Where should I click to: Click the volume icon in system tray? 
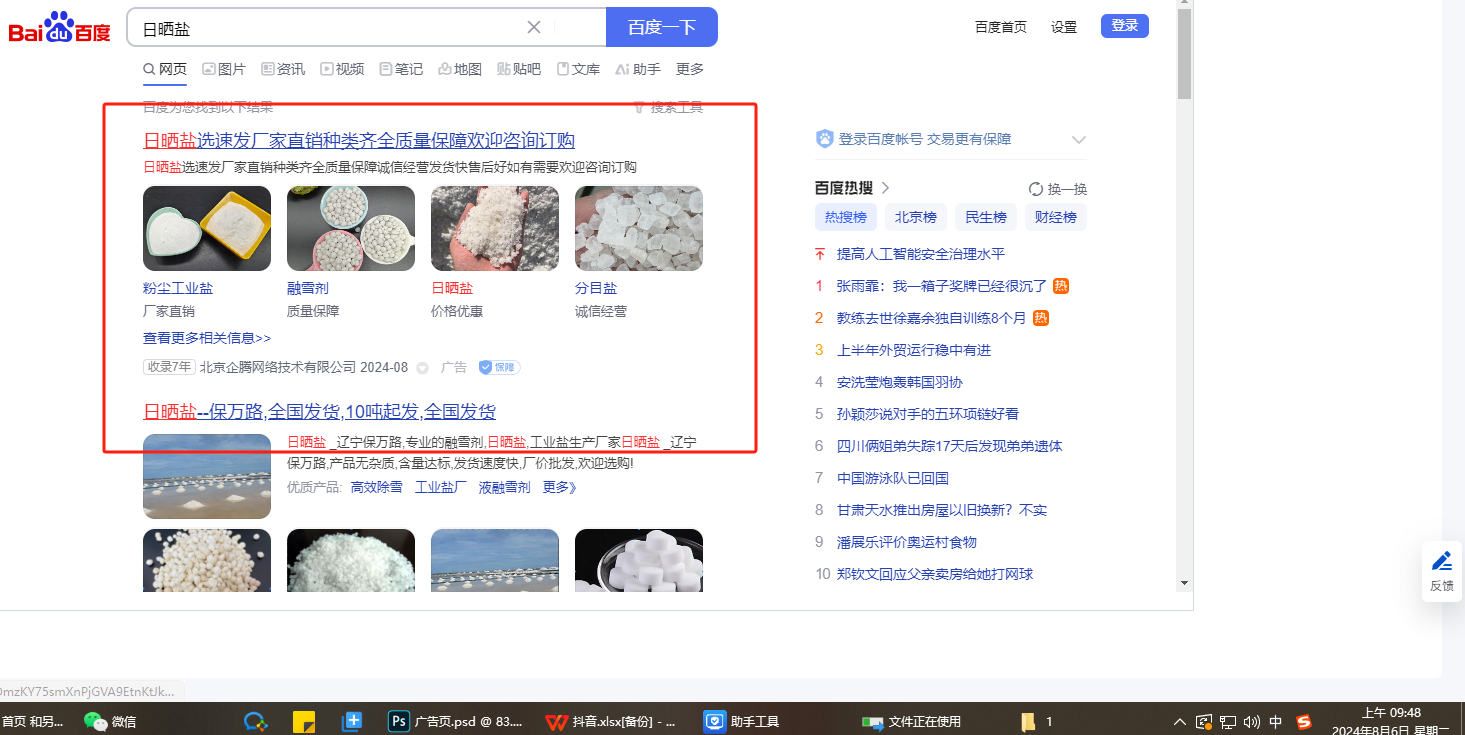(1251, 721)
